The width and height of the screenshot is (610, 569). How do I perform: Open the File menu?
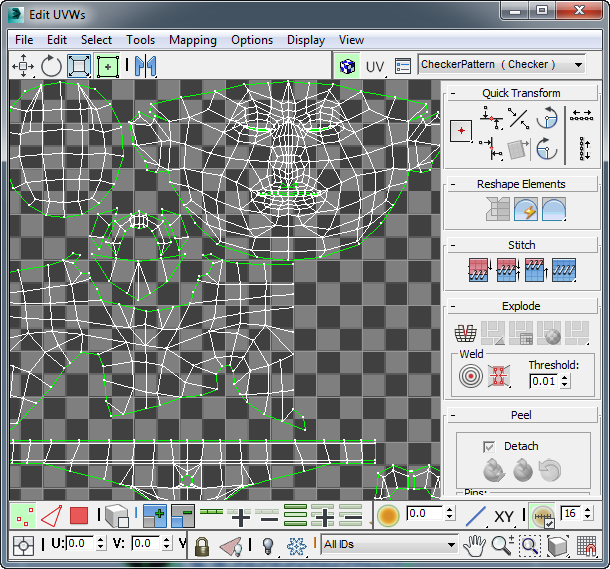pyautogui.click(x=24, y=40)
